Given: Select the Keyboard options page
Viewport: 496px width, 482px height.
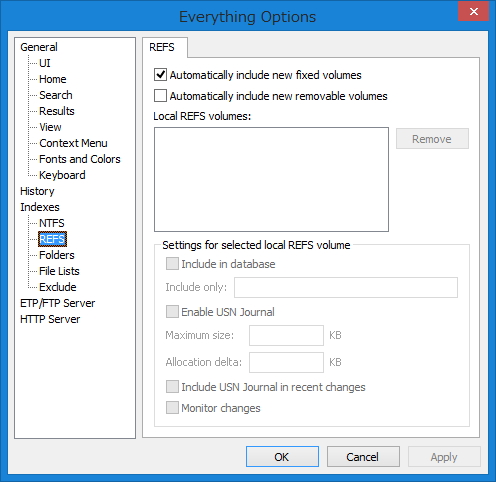Looking at the screenshot, I should pos(62,175).
